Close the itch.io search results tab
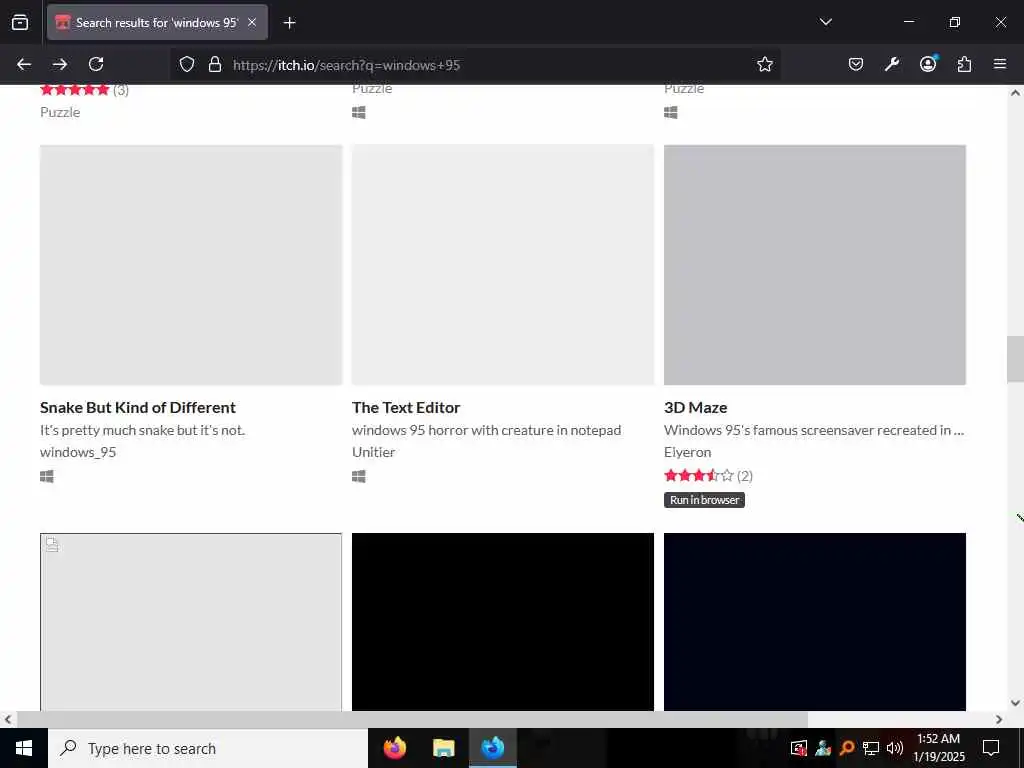 coord(252,22)
